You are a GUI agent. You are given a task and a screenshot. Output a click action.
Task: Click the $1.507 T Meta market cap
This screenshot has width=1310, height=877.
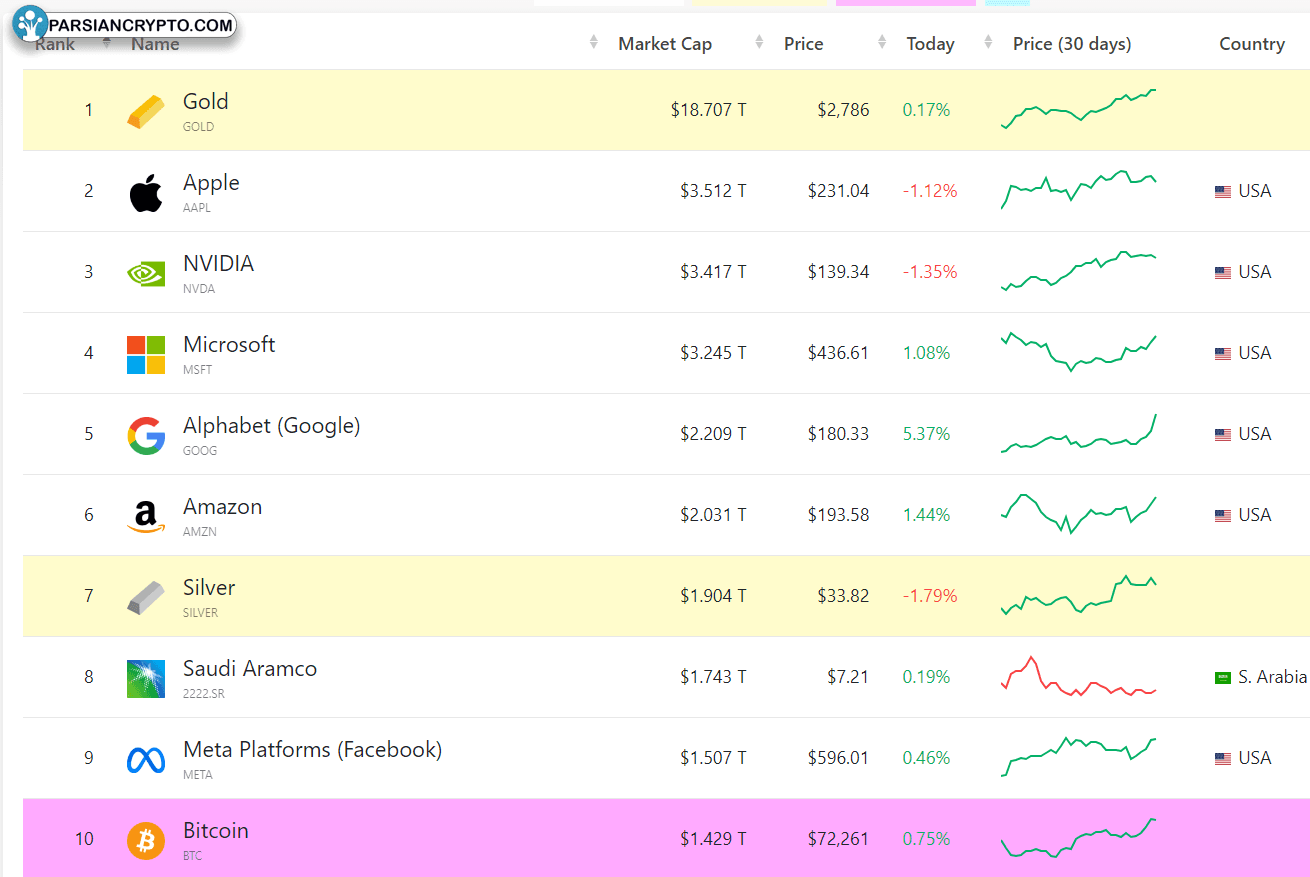pos(713,758)
